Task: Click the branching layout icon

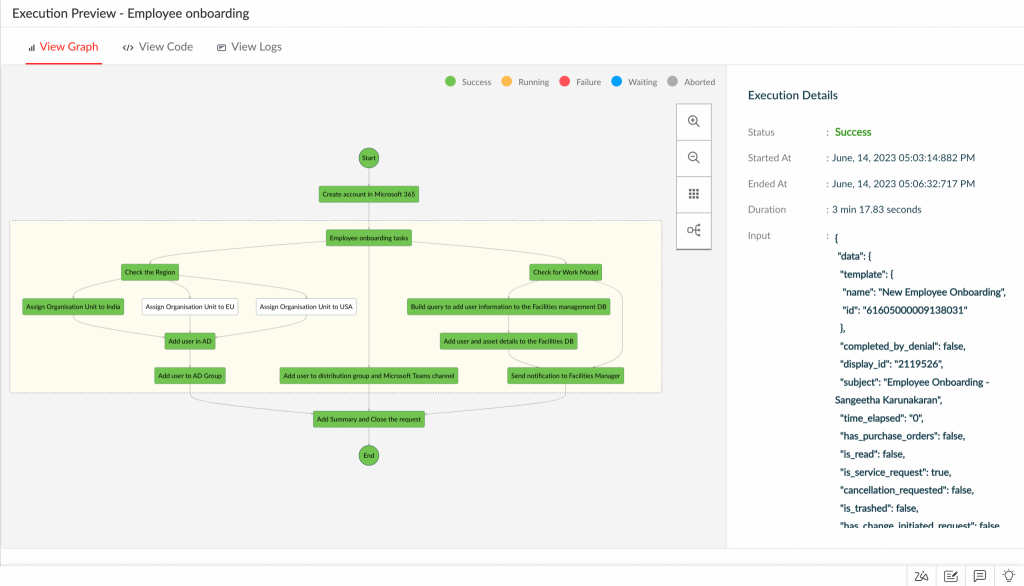Action: (x=693, y=230)
